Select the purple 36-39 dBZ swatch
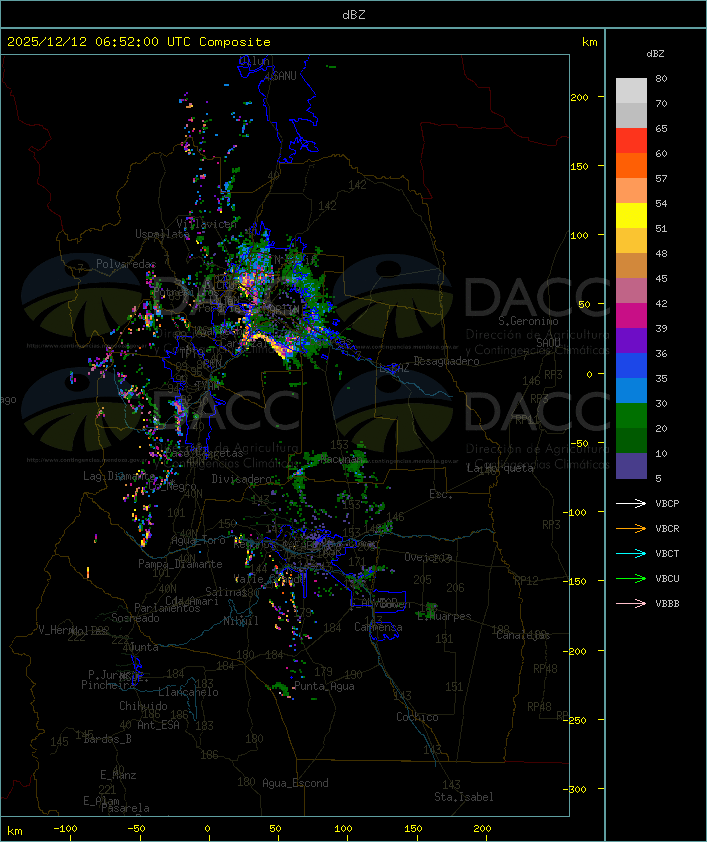The height and width of the screenshot is (842, 707). coord(631,340)
